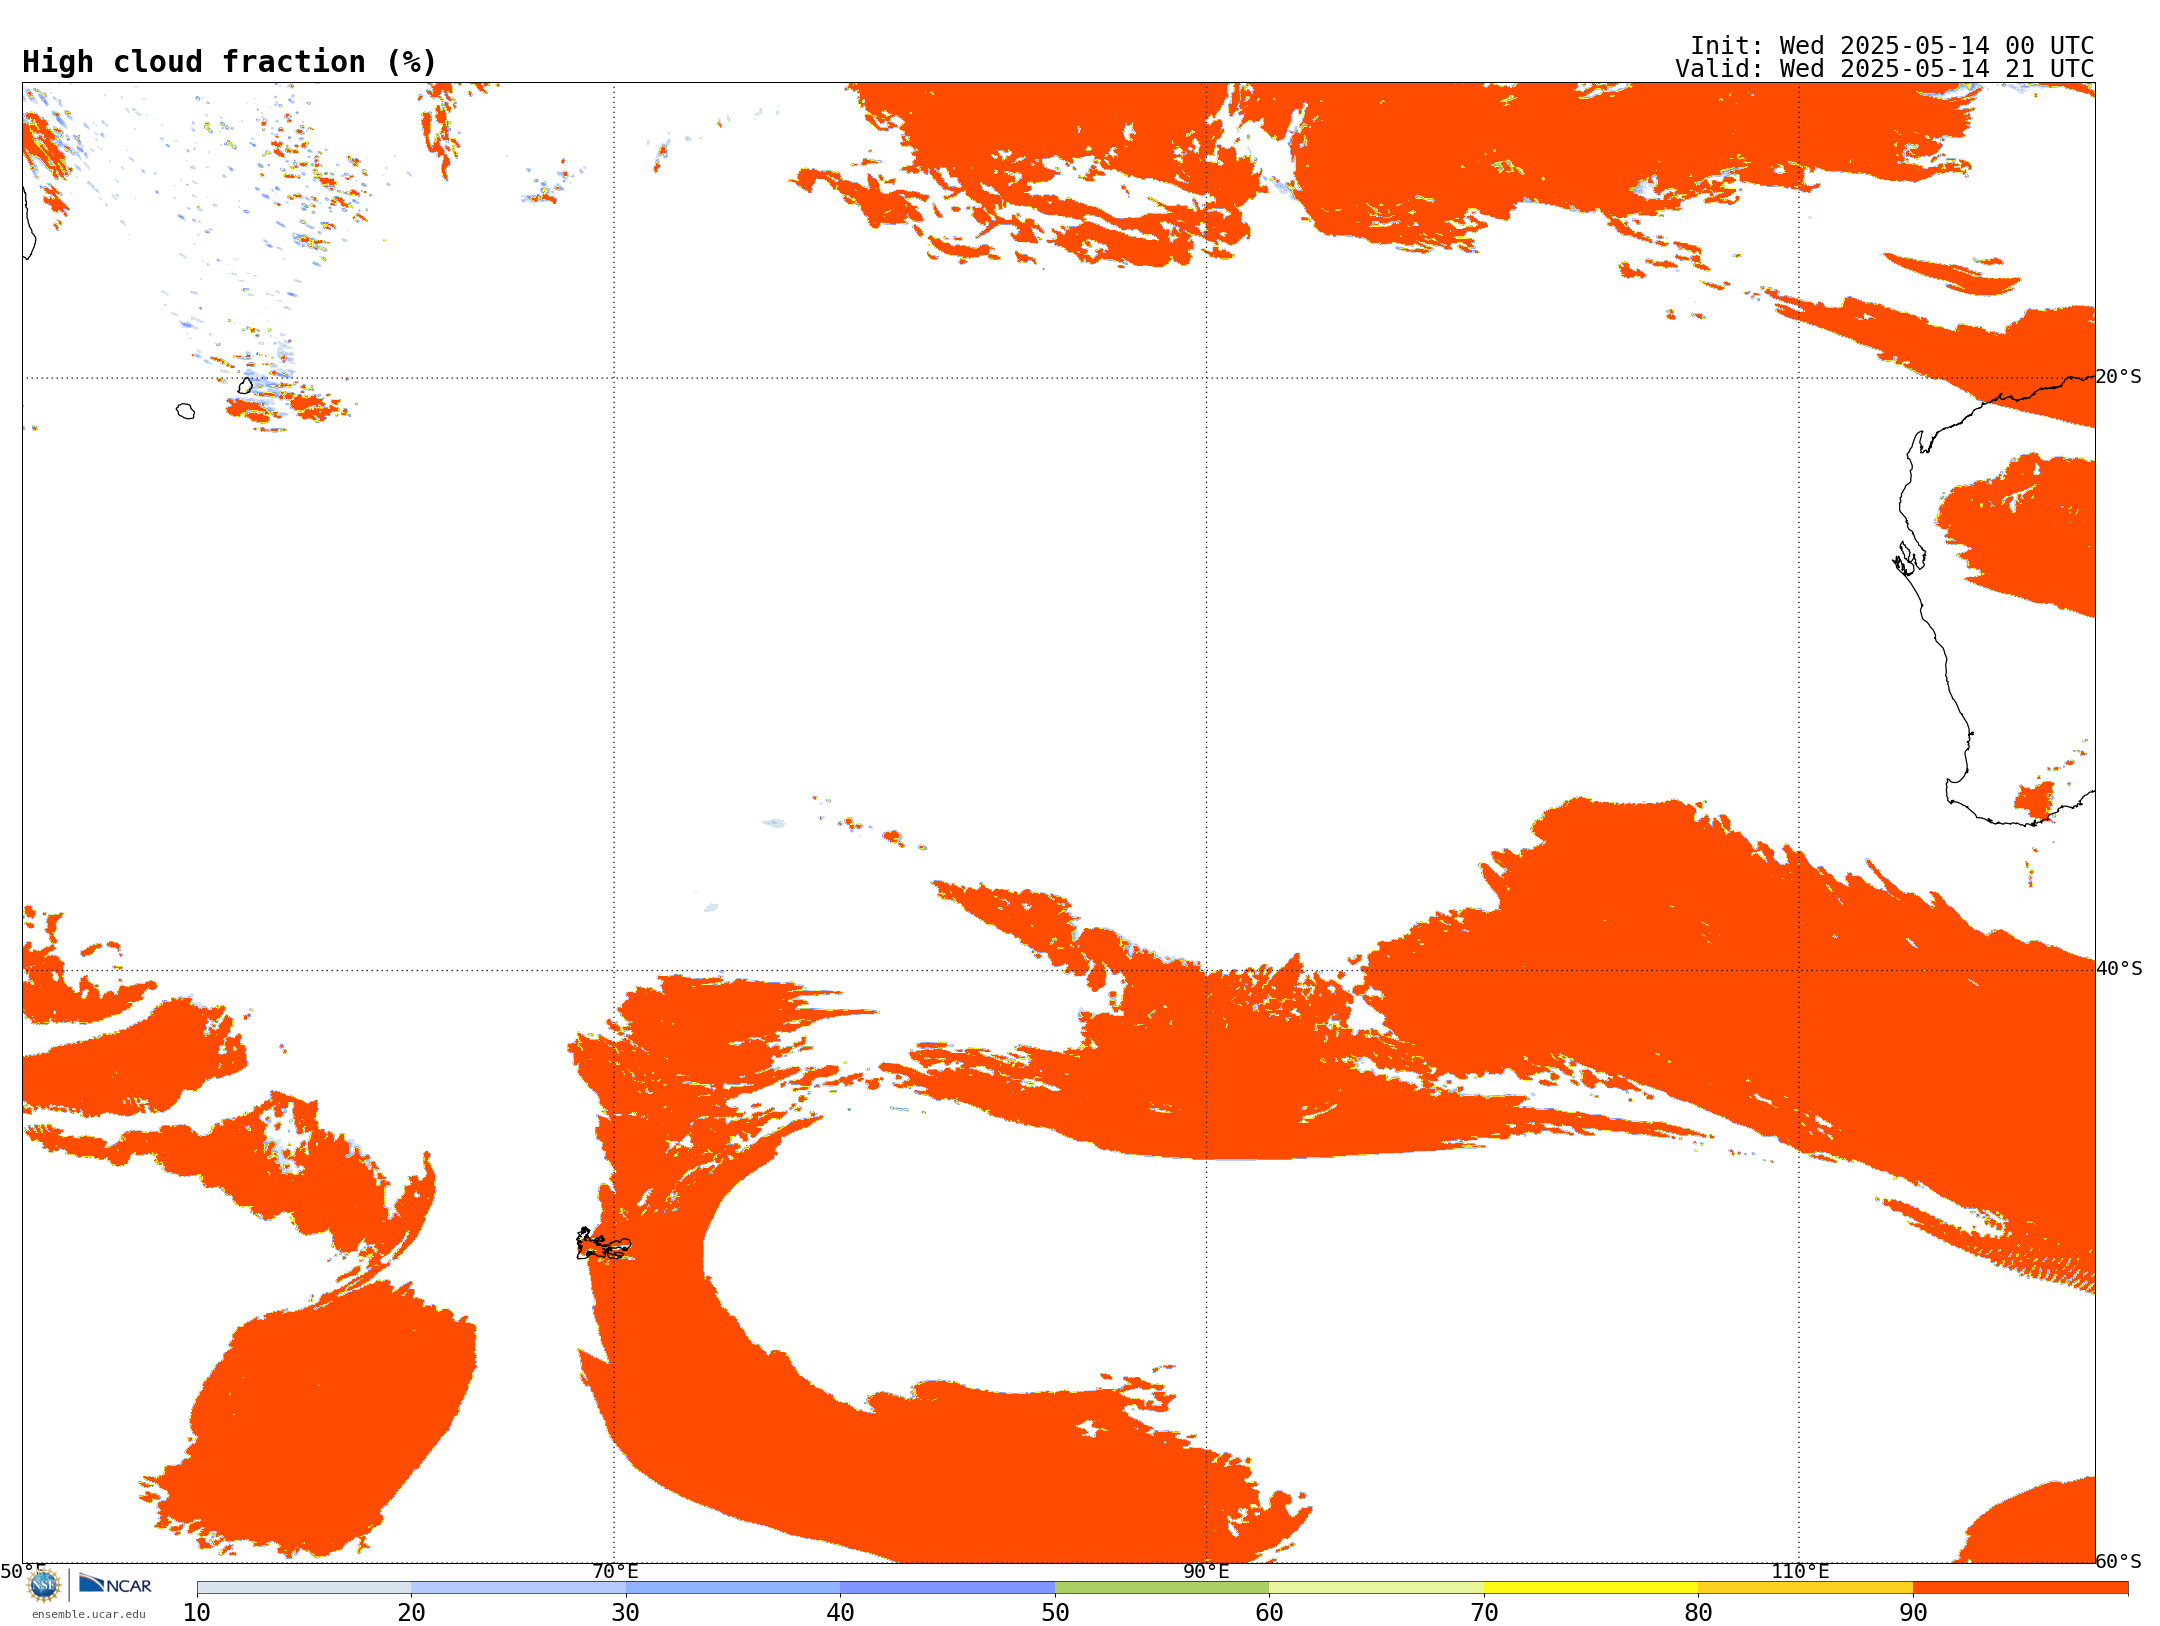This screenshot has width=2160, height=1626.
Task: Click the Mauritius island outline near 20°S
Action: [x=245, y=385]
